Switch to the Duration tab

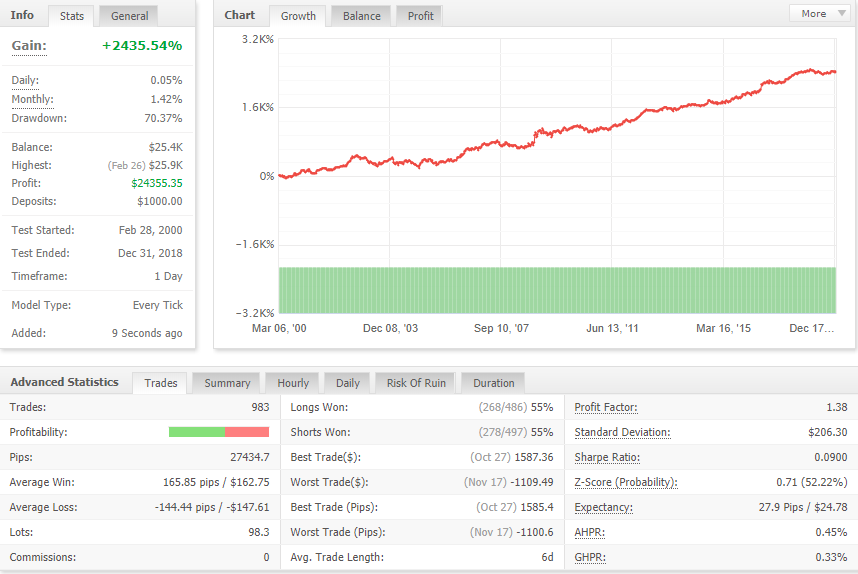493,383
